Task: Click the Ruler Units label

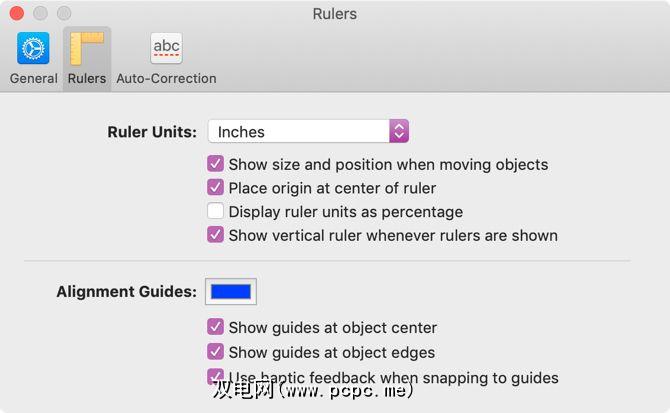Action: (152, 132)
